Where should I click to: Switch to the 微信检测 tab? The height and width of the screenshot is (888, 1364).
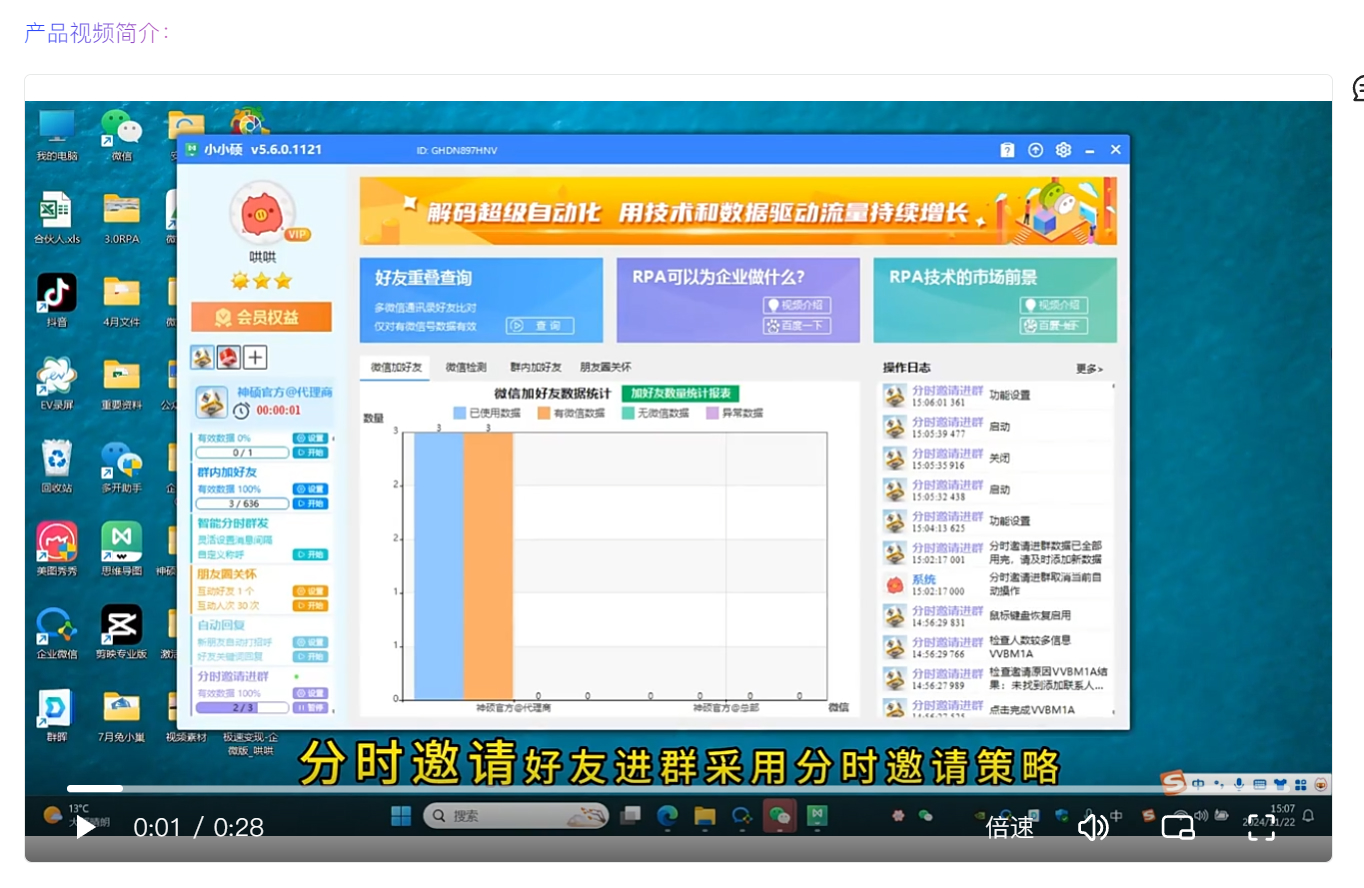(466, 367)
